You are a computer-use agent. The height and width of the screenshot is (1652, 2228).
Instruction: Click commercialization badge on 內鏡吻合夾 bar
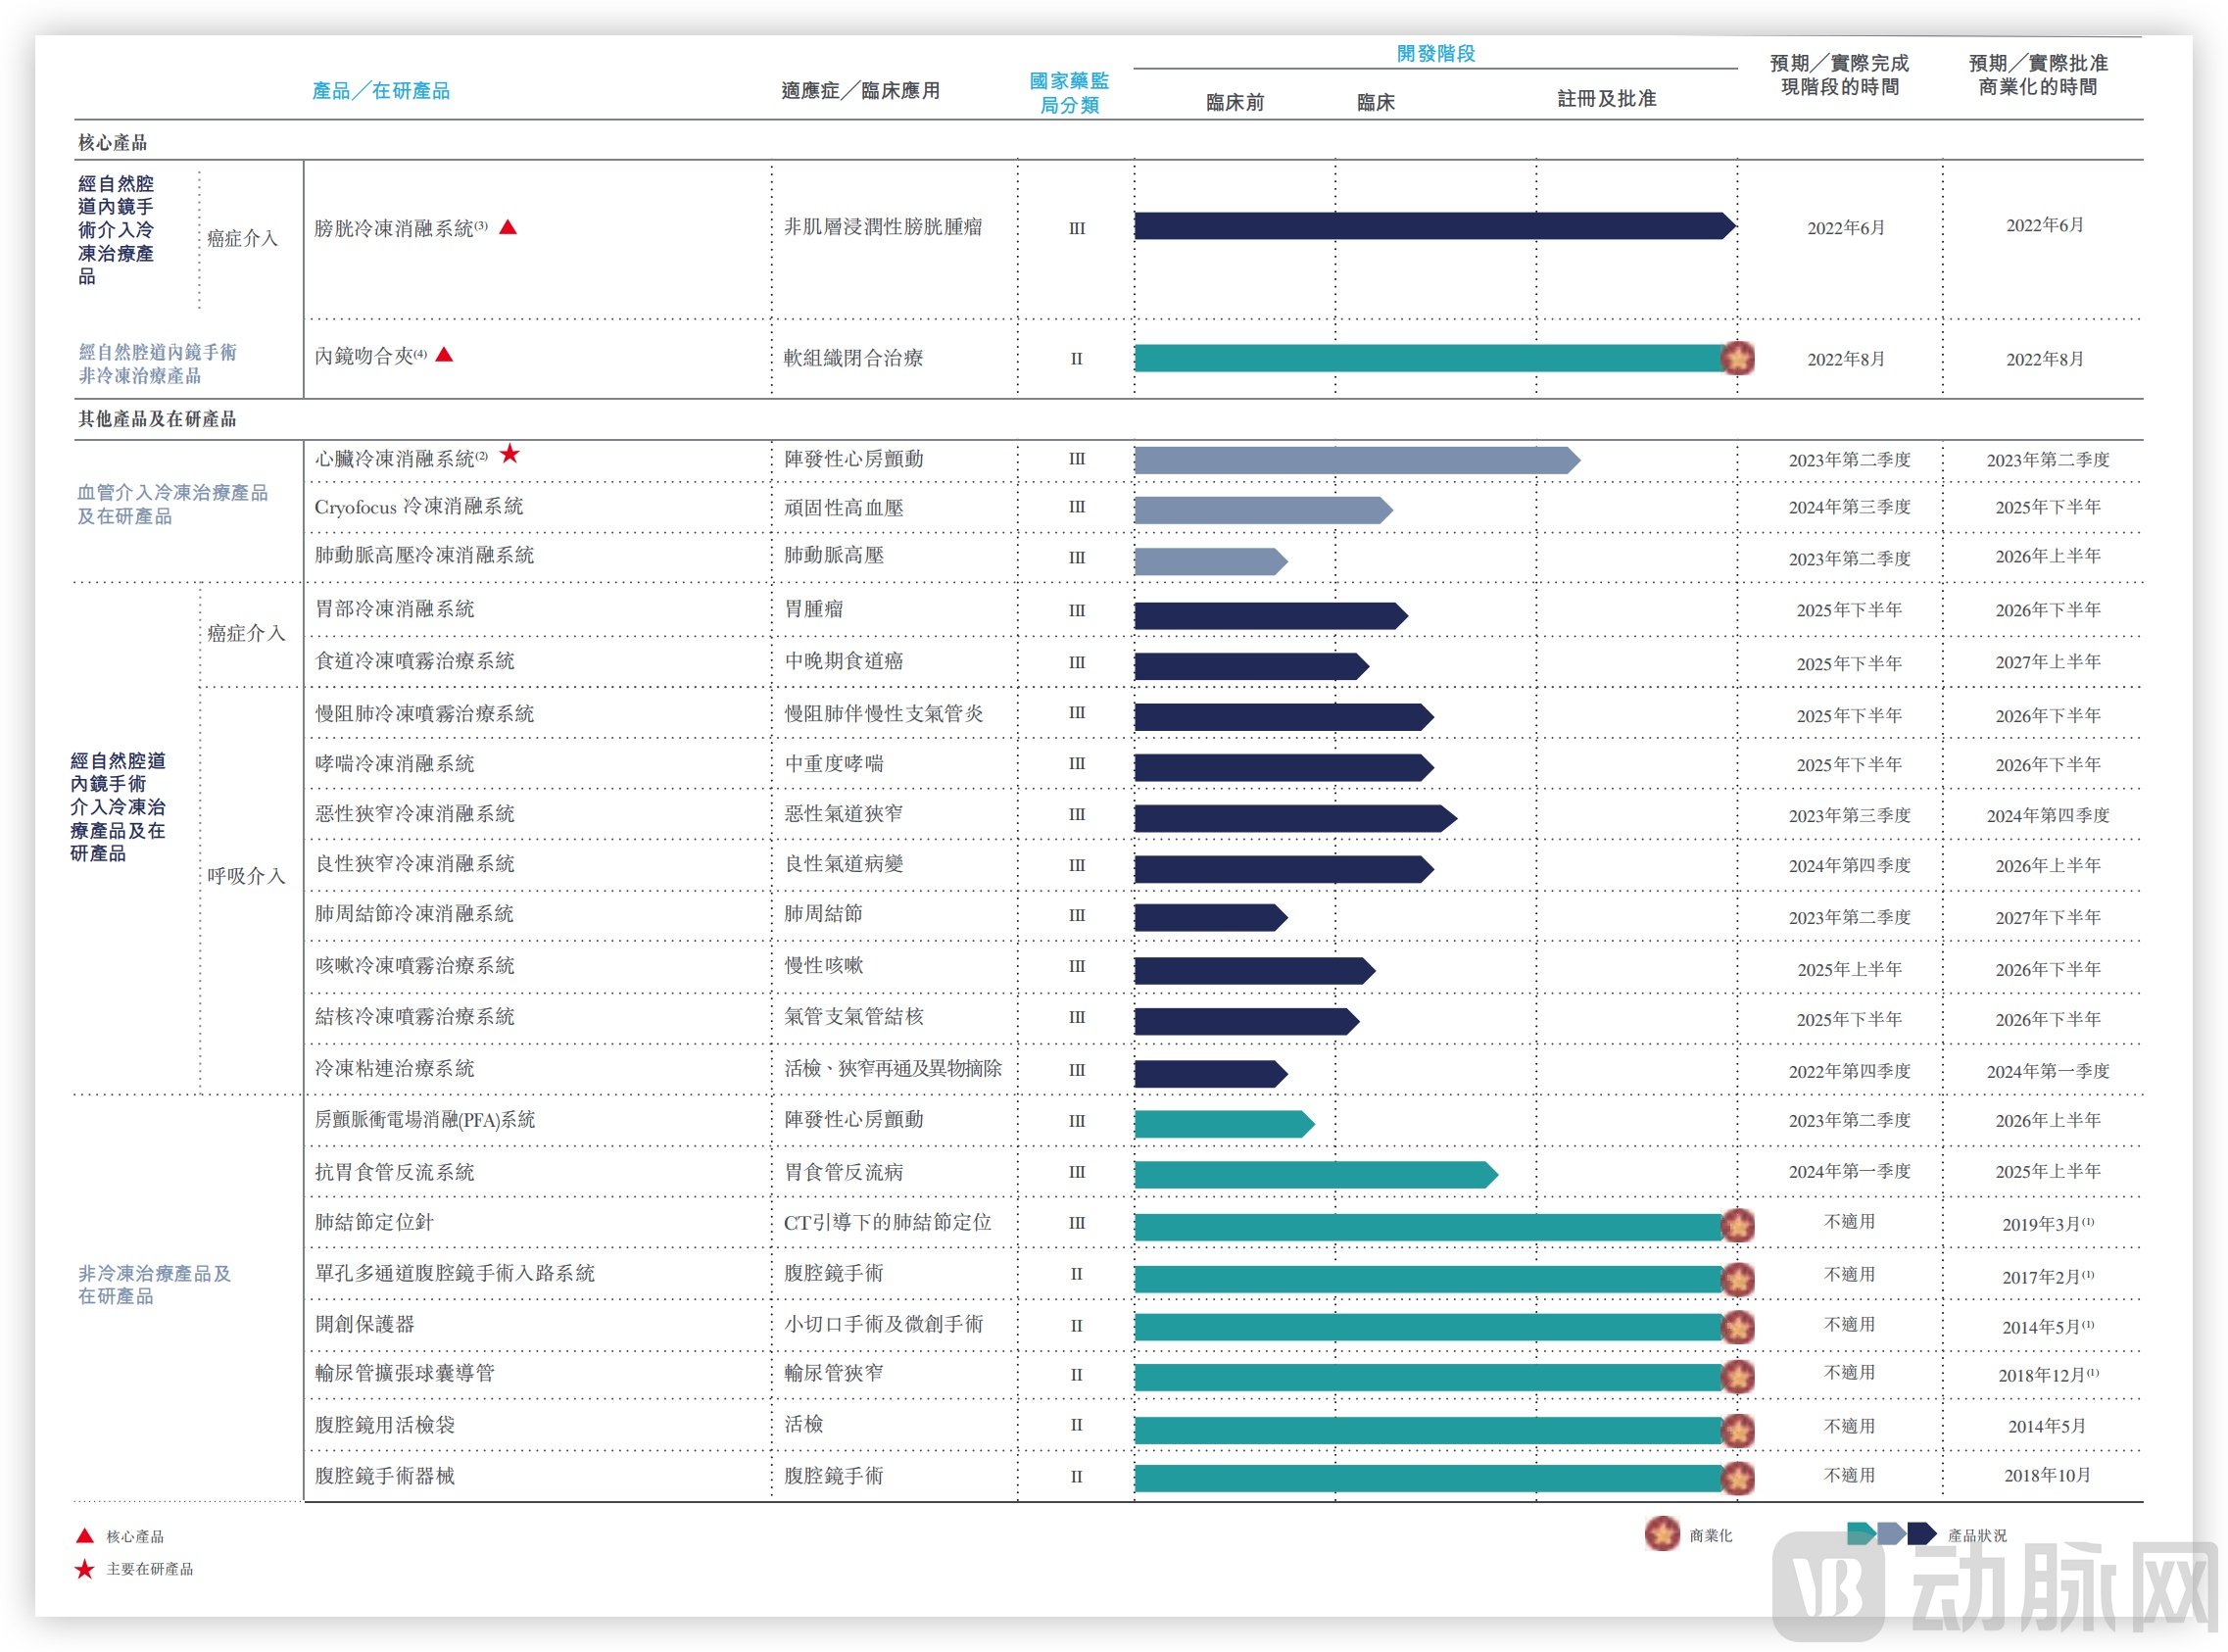1737,358
